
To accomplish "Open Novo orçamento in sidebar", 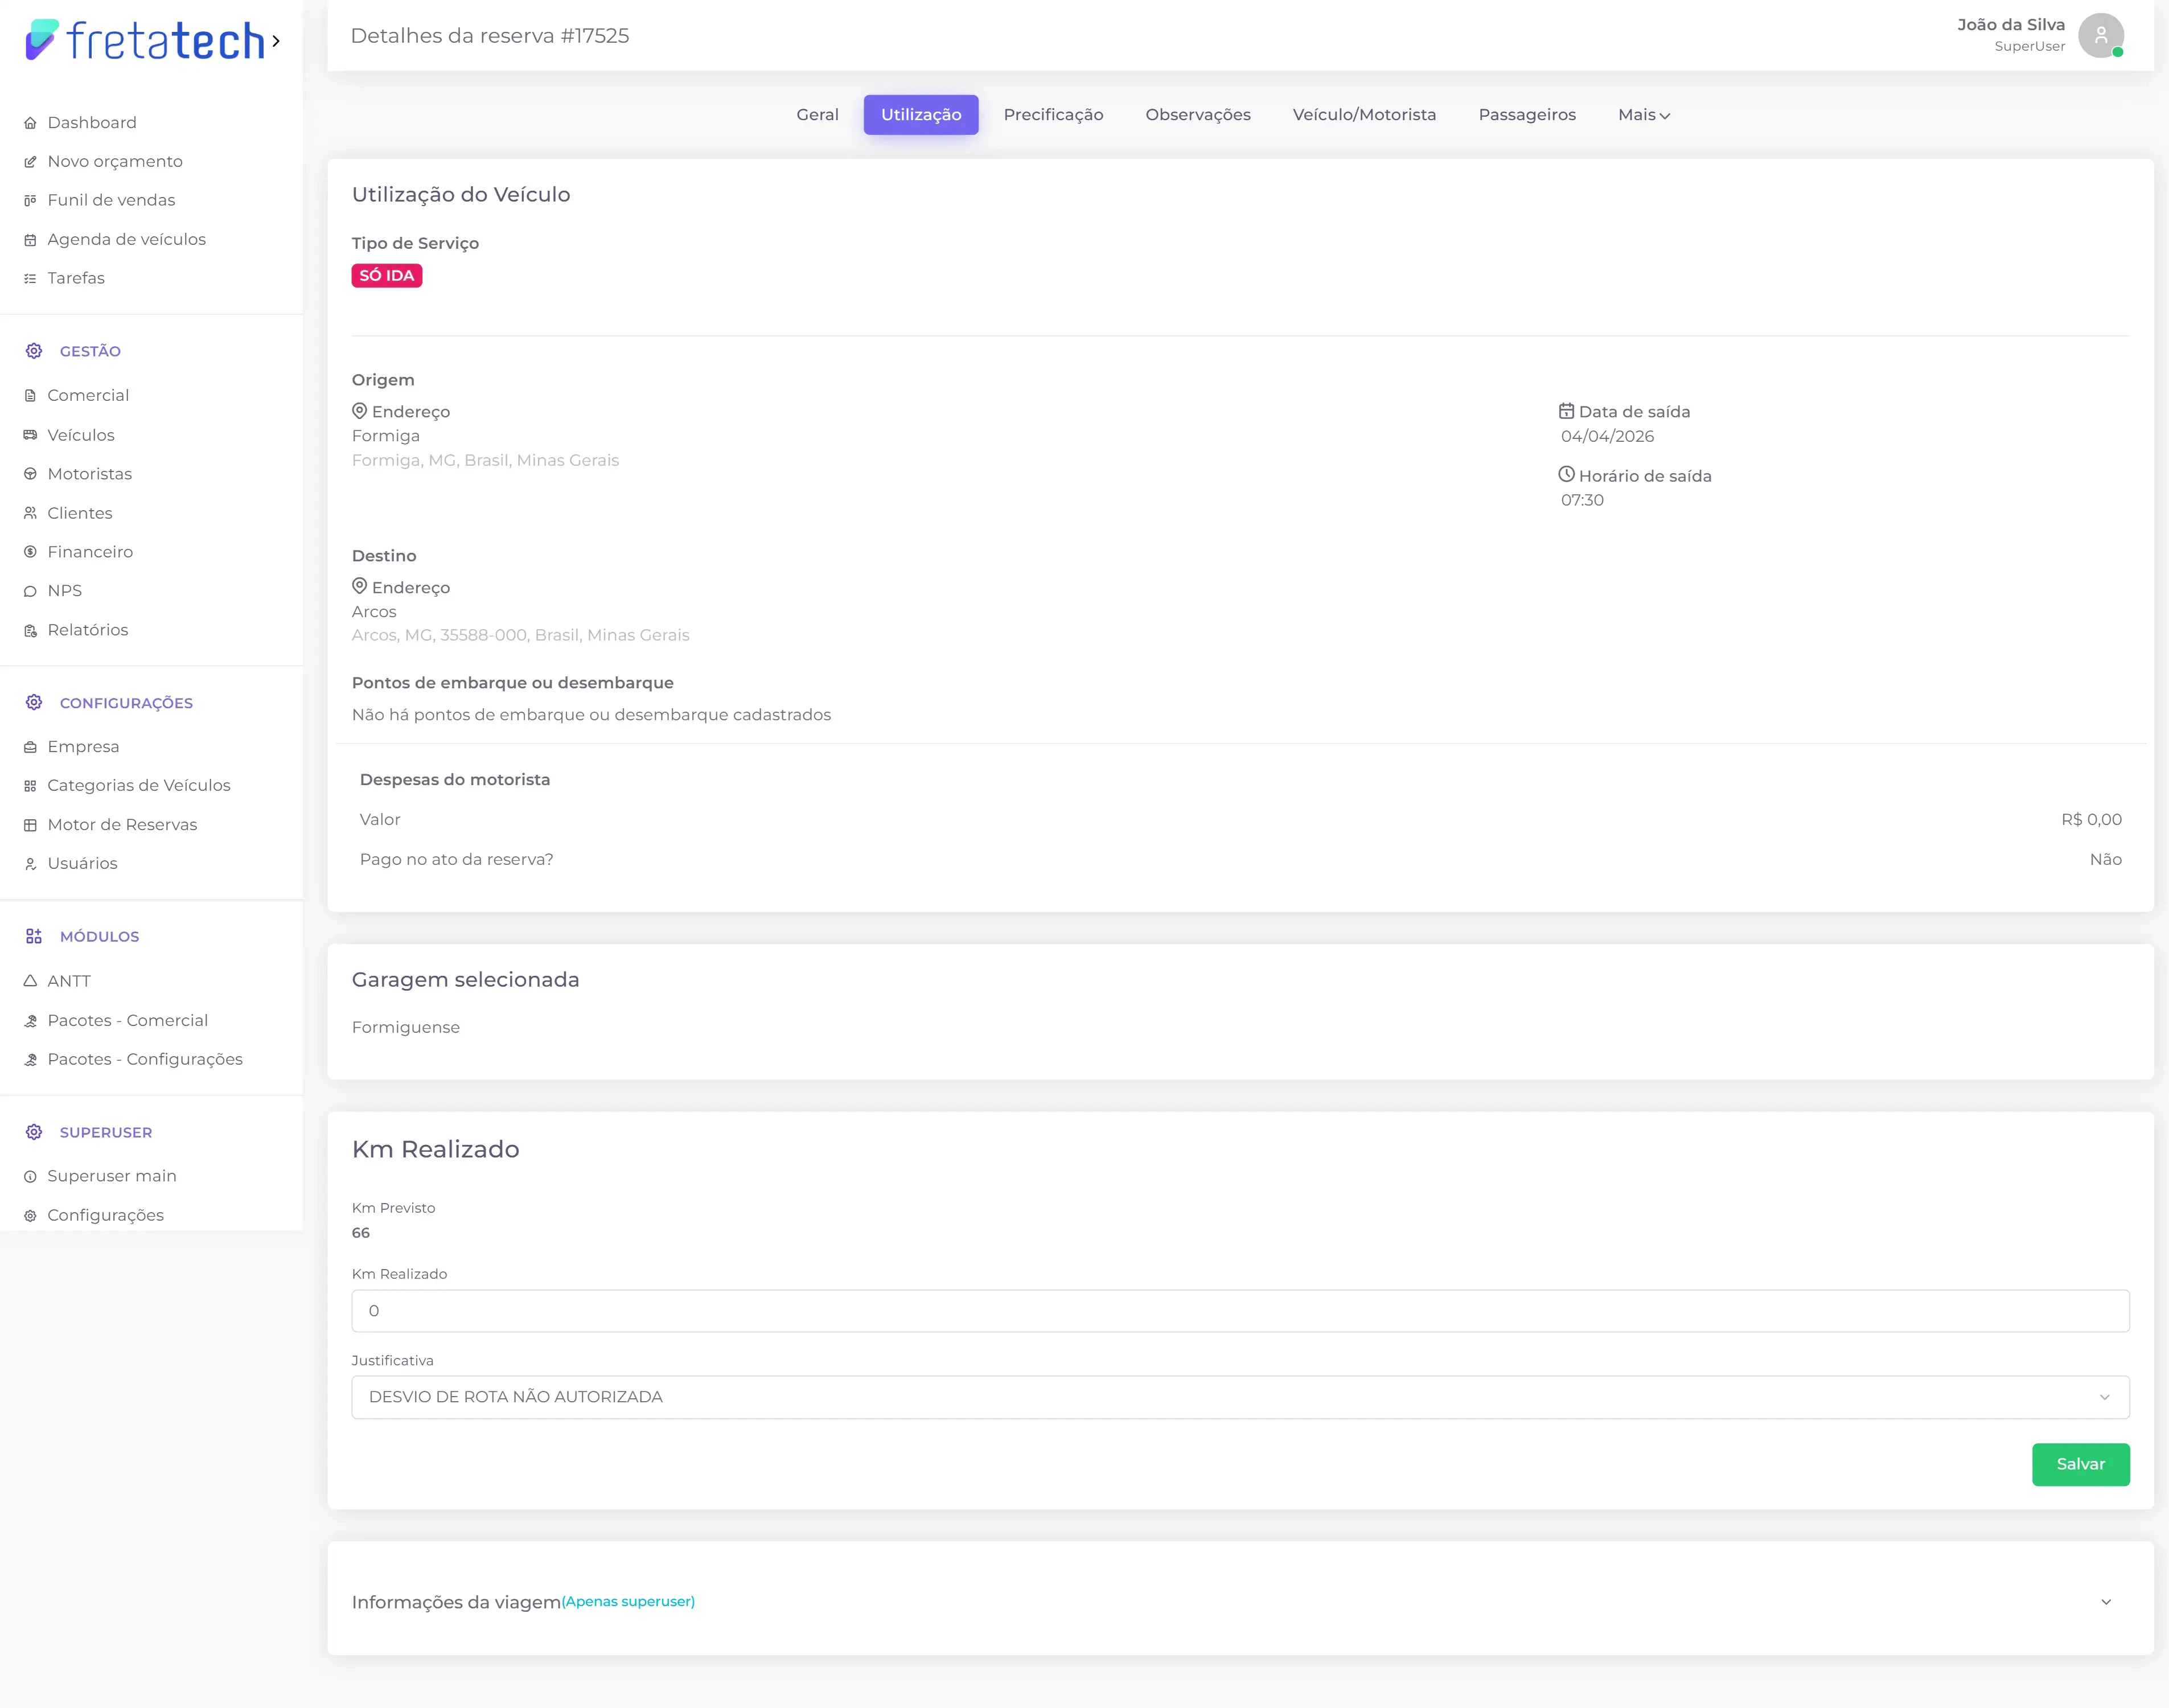I will point(115,162).
